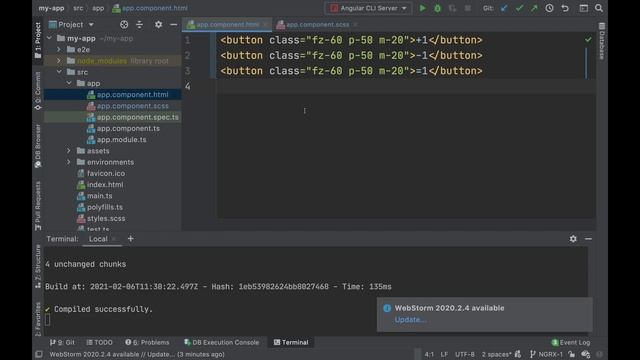Screen dimensions: 640x360
Task: Open the Event Log button
Action: tap(571, 342)
